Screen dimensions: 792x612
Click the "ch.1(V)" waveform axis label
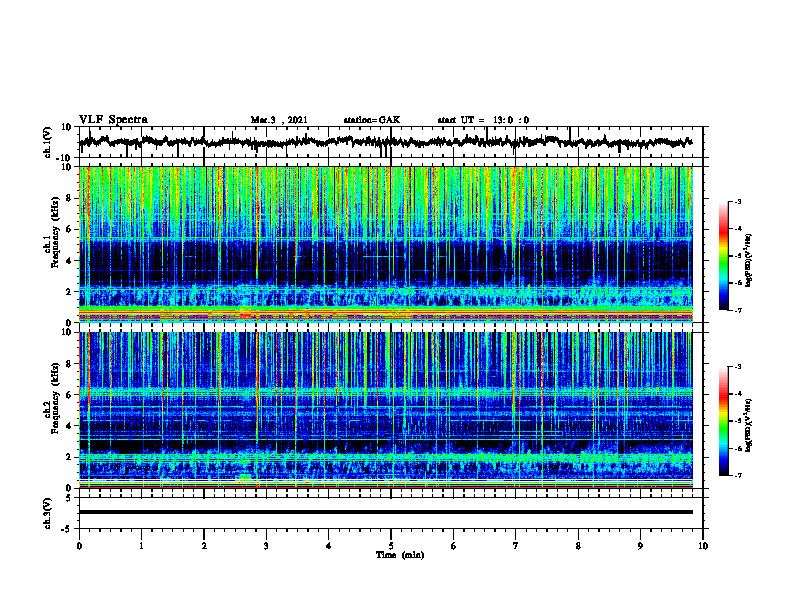tap(47, 142)
